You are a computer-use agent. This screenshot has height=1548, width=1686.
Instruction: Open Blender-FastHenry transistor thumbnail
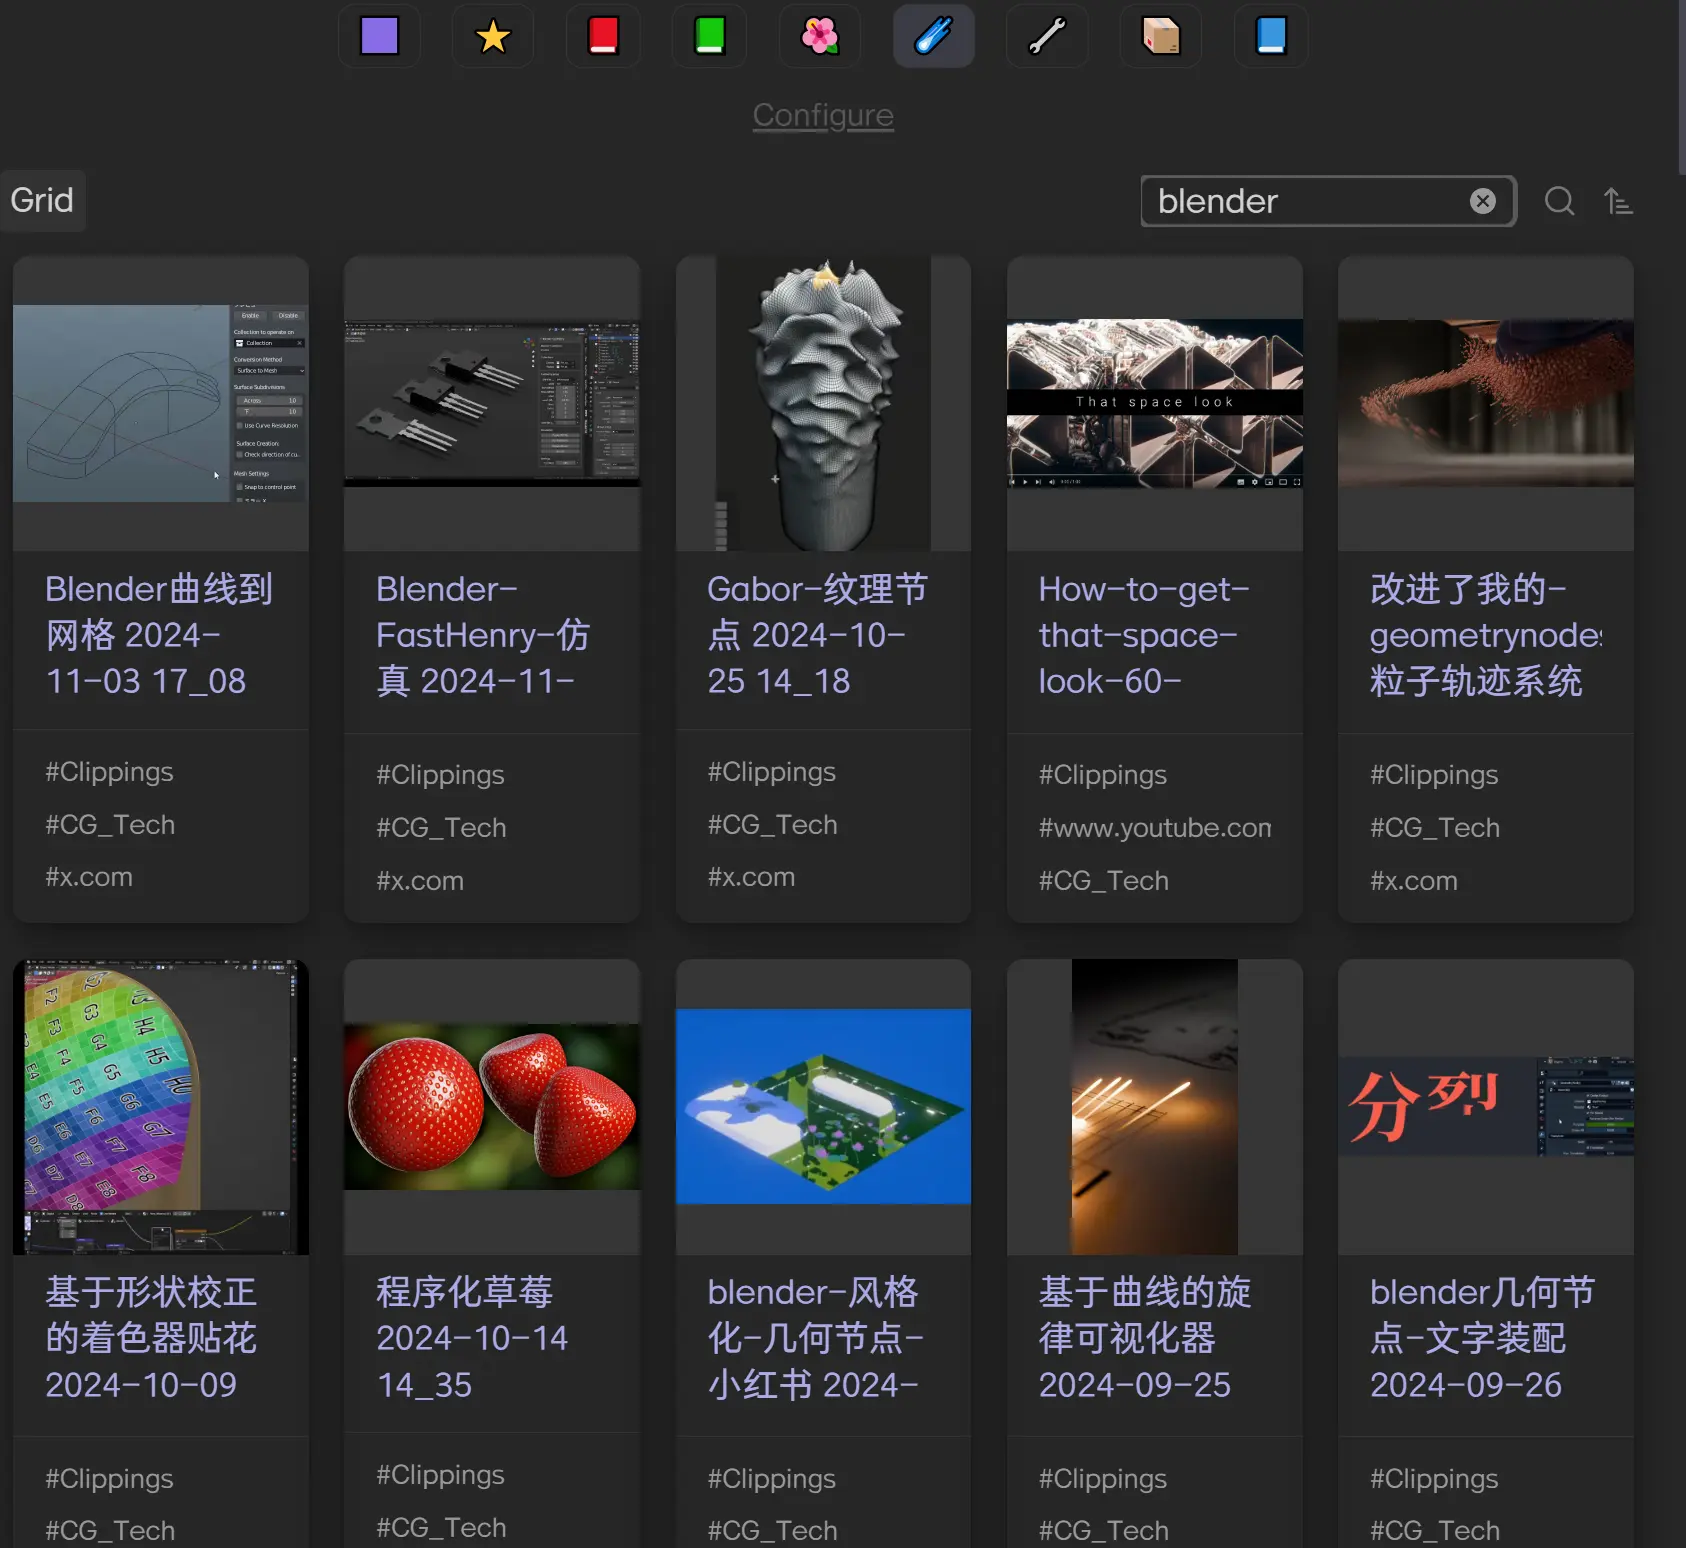(492, 403)
